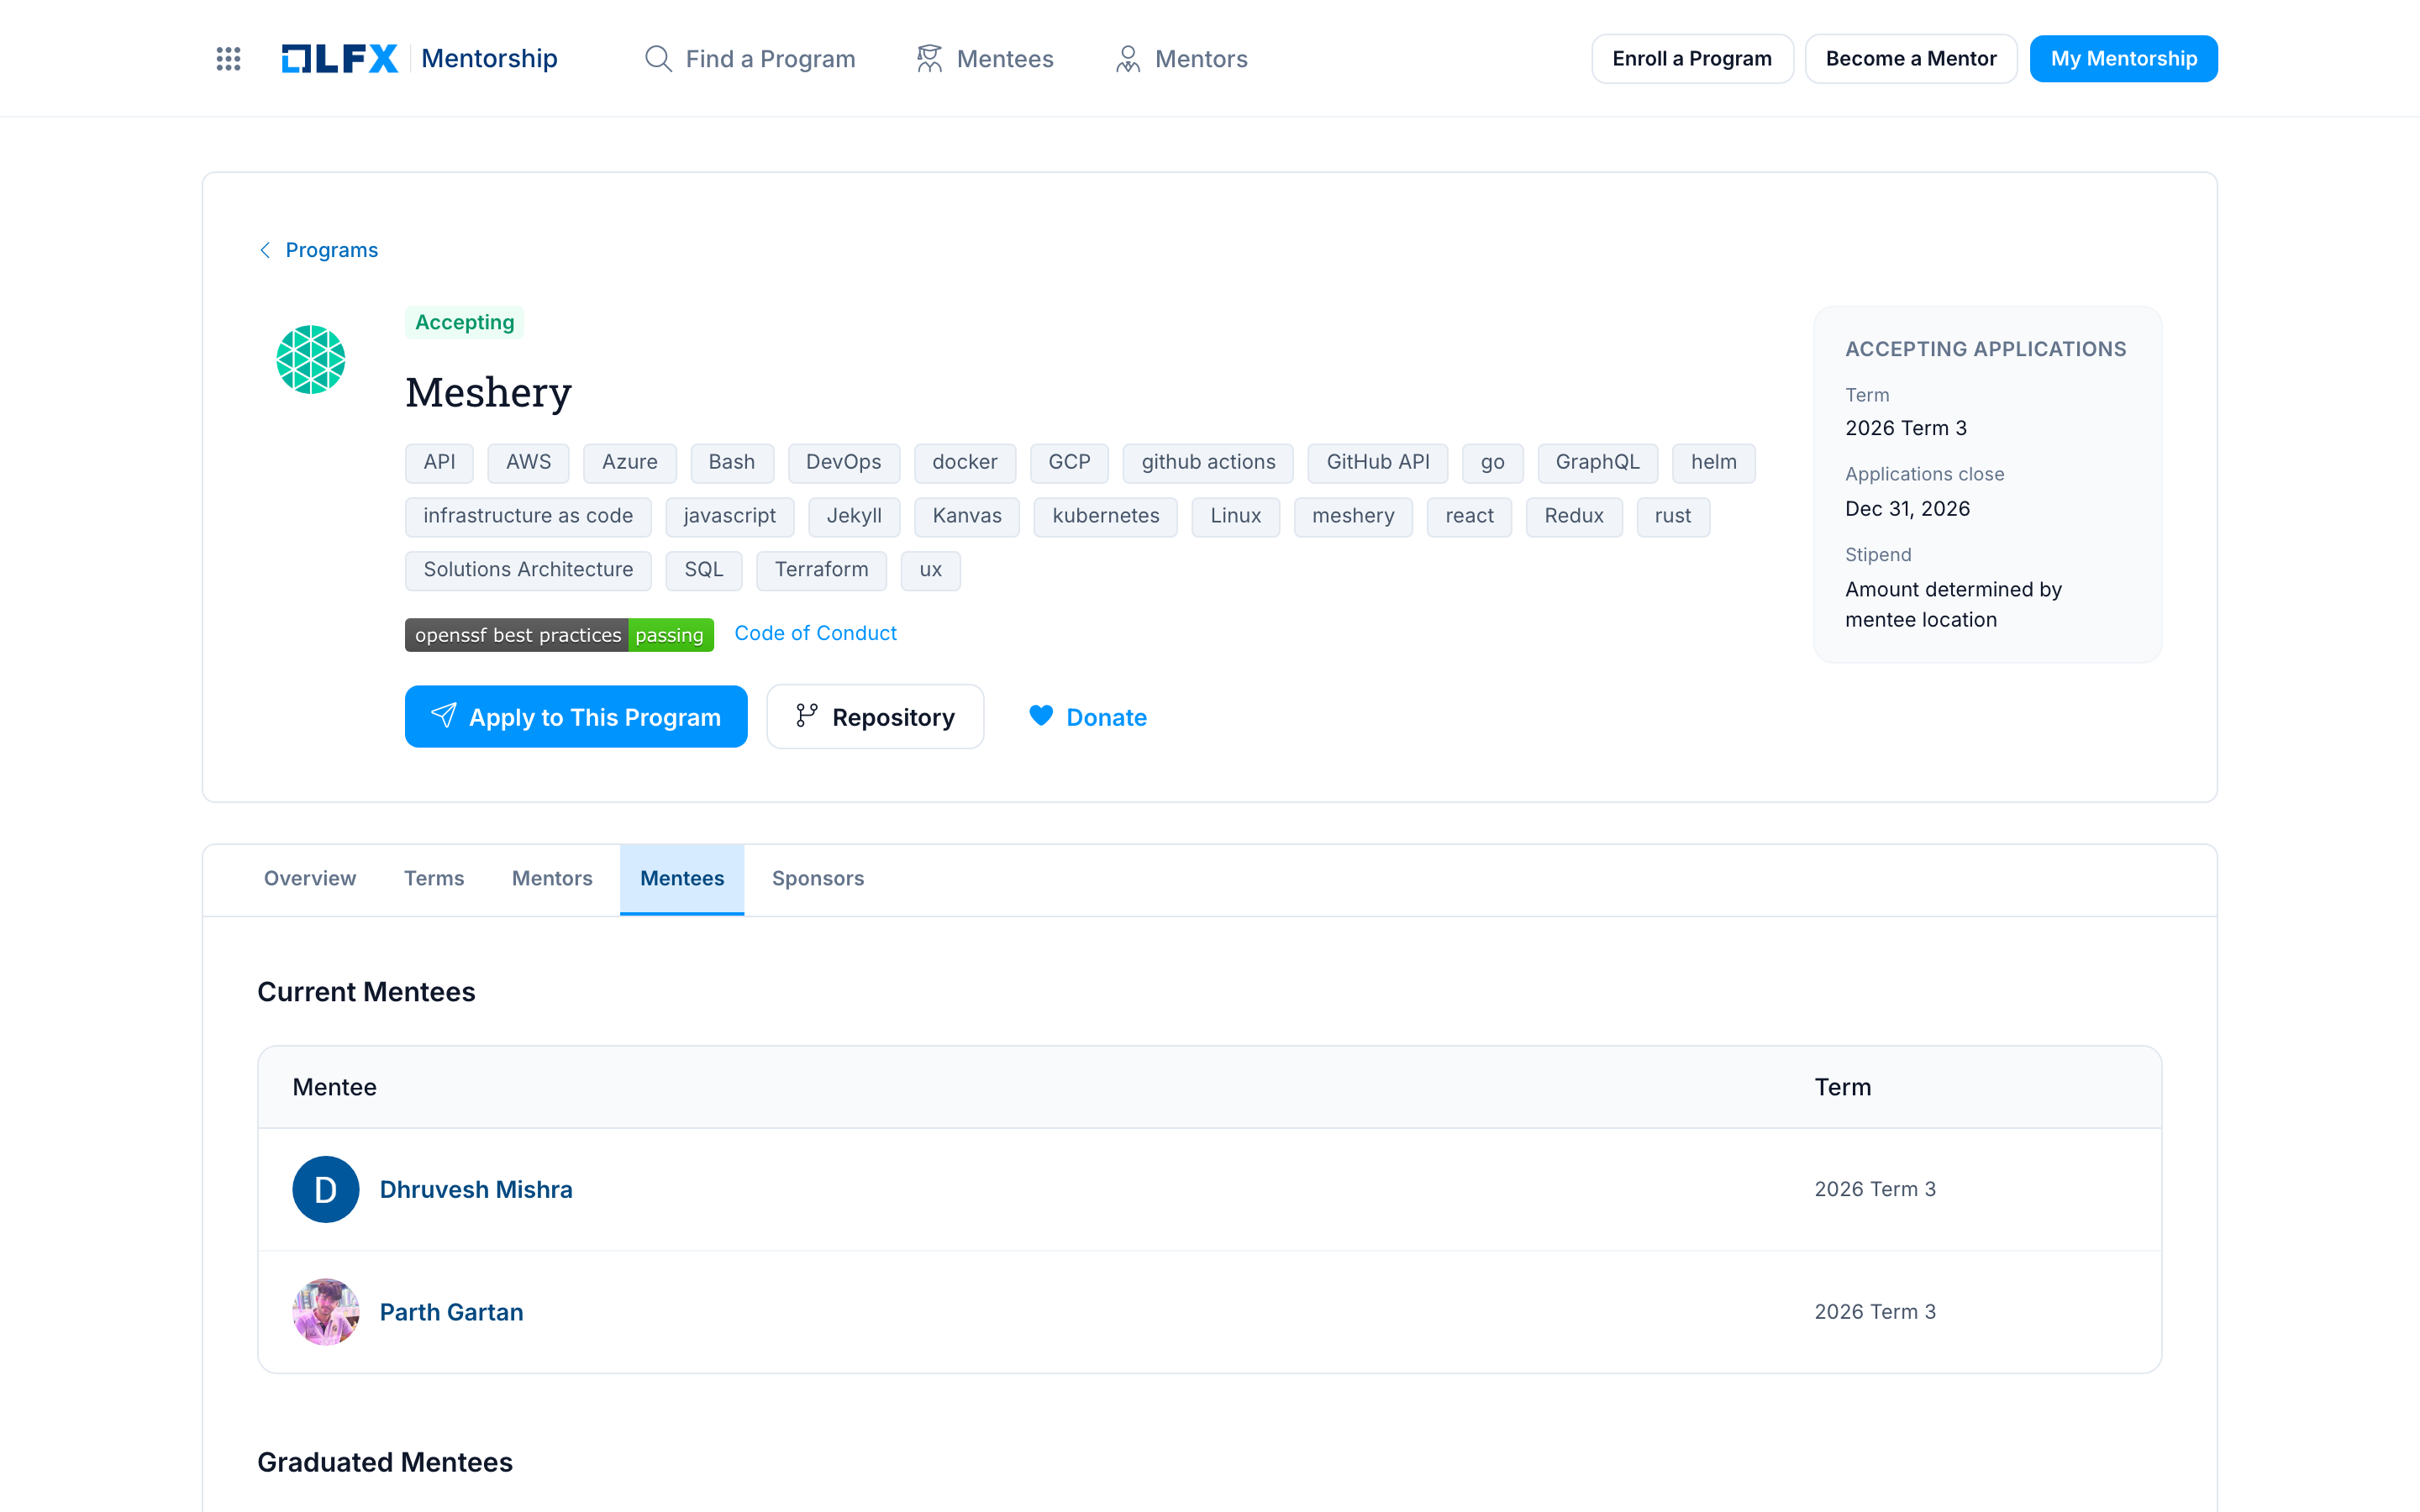This screenshot has width=2420, height=1512.
Task: Click the Azure skill tag
Action: pyautogui.click(x=630, y=462)
